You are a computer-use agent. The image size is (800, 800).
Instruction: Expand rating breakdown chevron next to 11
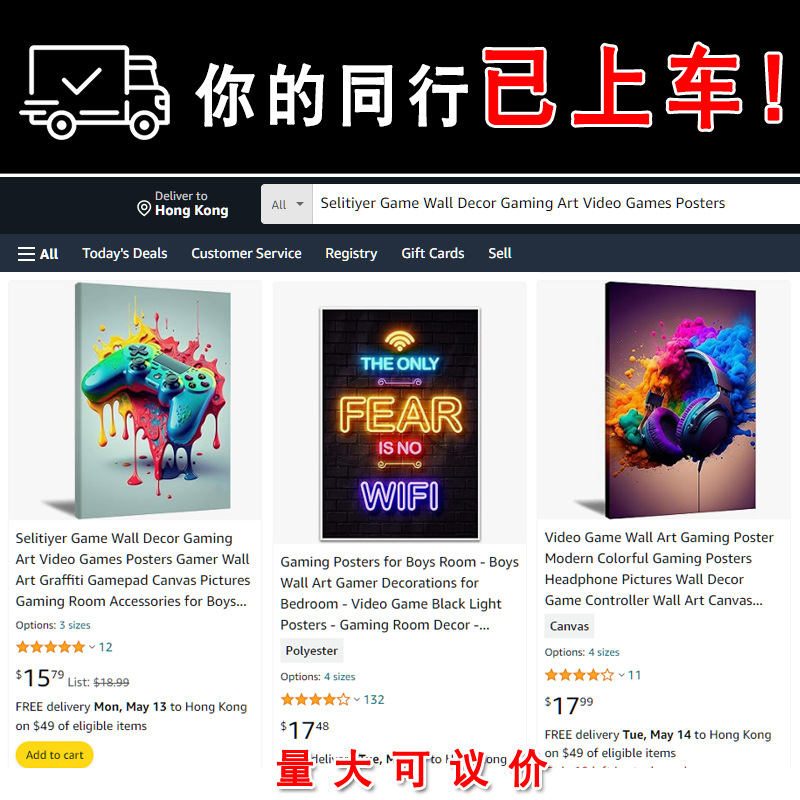coord(621,676)
